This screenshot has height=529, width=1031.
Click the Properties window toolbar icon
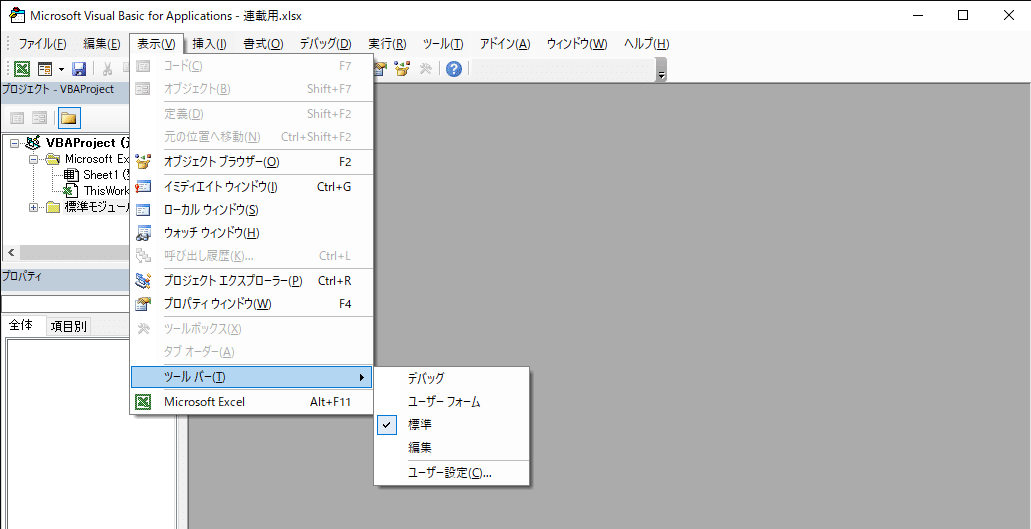tap(380, 69)
